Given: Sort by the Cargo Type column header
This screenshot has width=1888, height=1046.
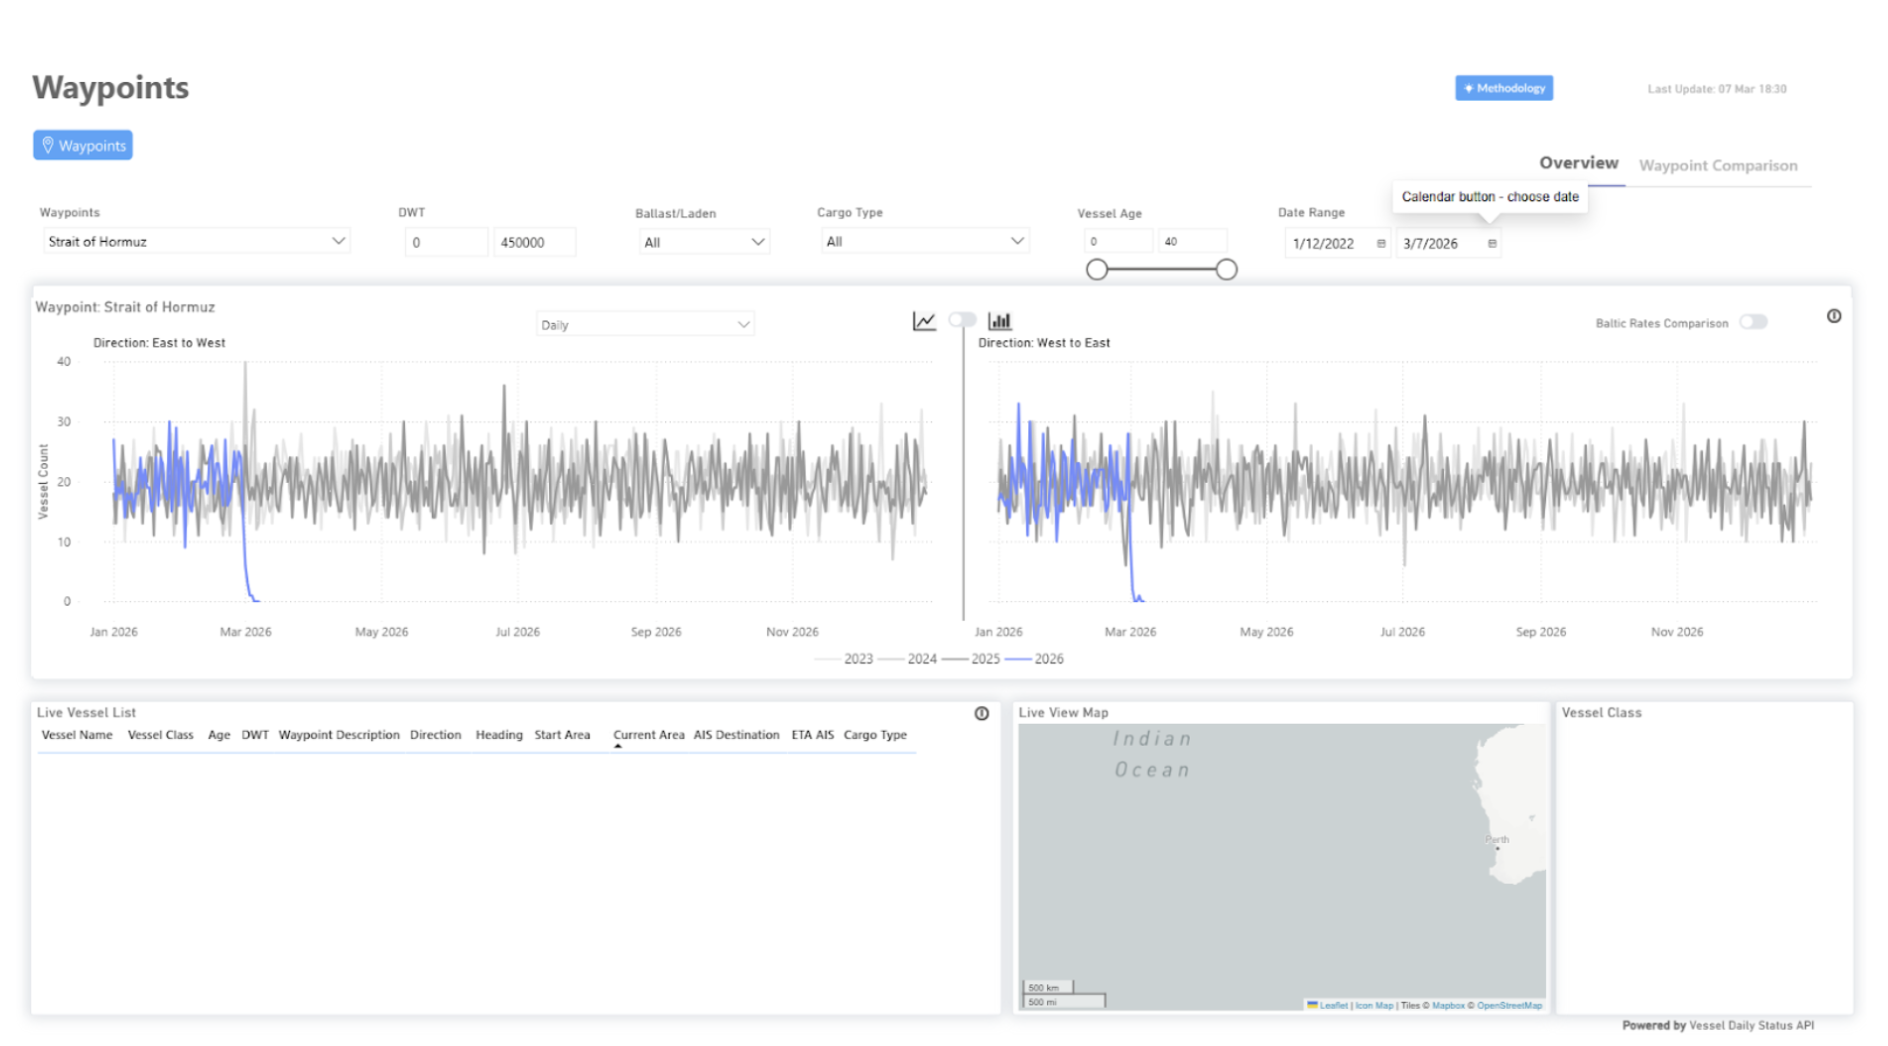Looking at the screenshot, I should coord(875,734).
